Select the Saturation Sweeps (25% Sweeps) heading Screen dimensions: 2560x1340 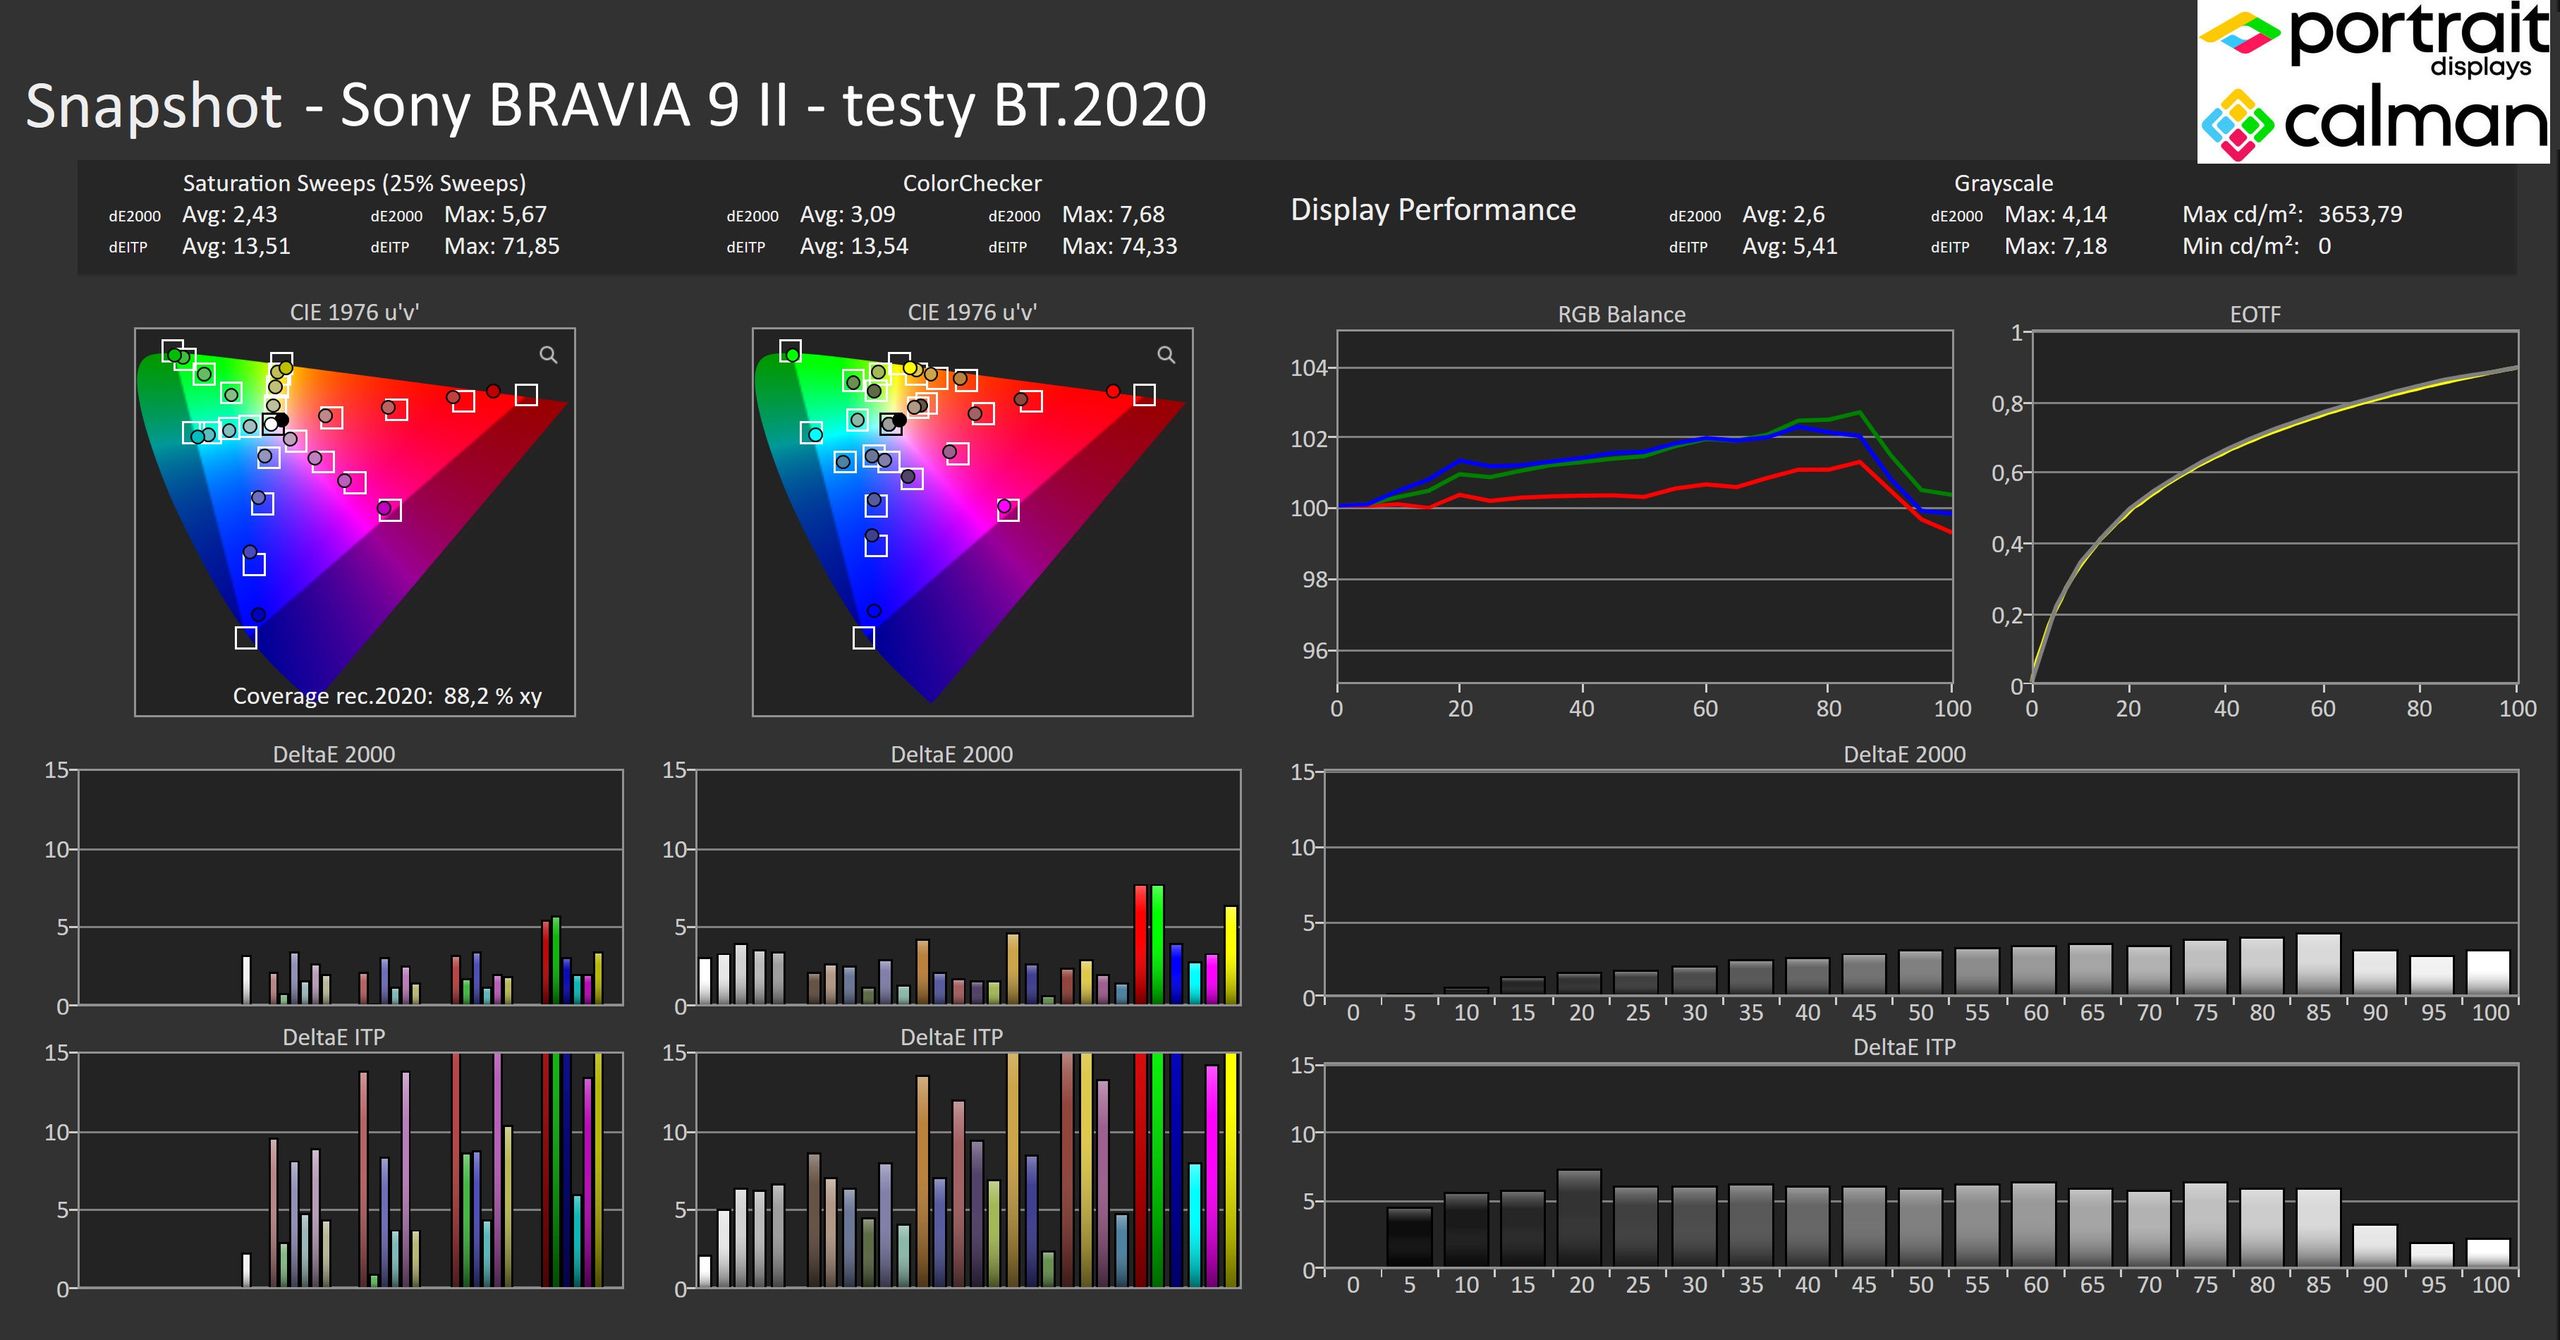pos(354,183)
